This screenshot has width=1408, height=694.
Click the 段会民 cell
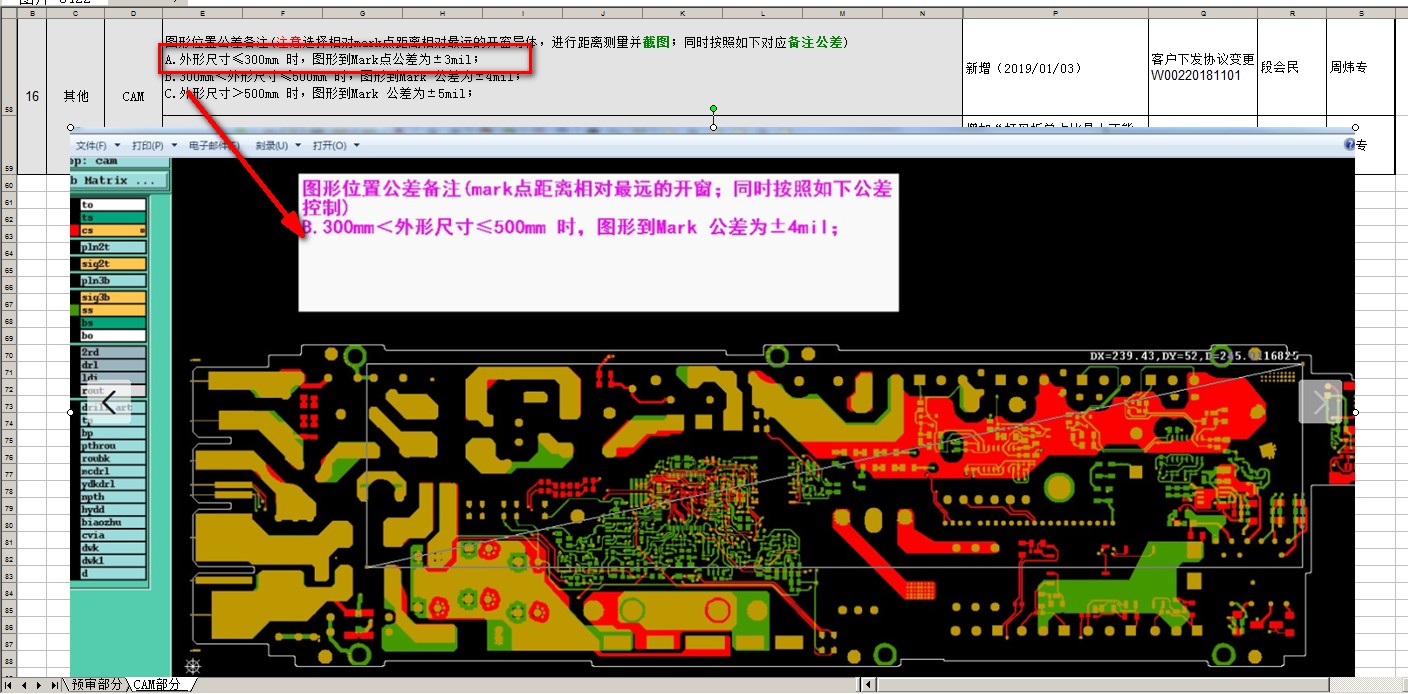(1292, 68)
